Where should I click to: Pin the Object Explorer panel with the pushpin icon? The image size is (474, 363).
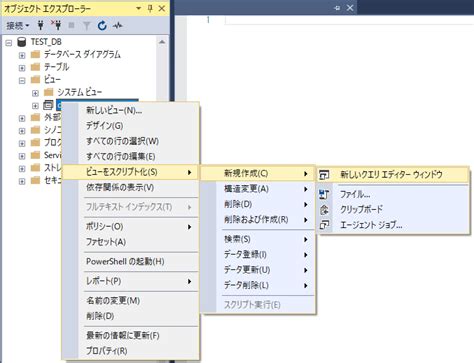click(150, 8)
